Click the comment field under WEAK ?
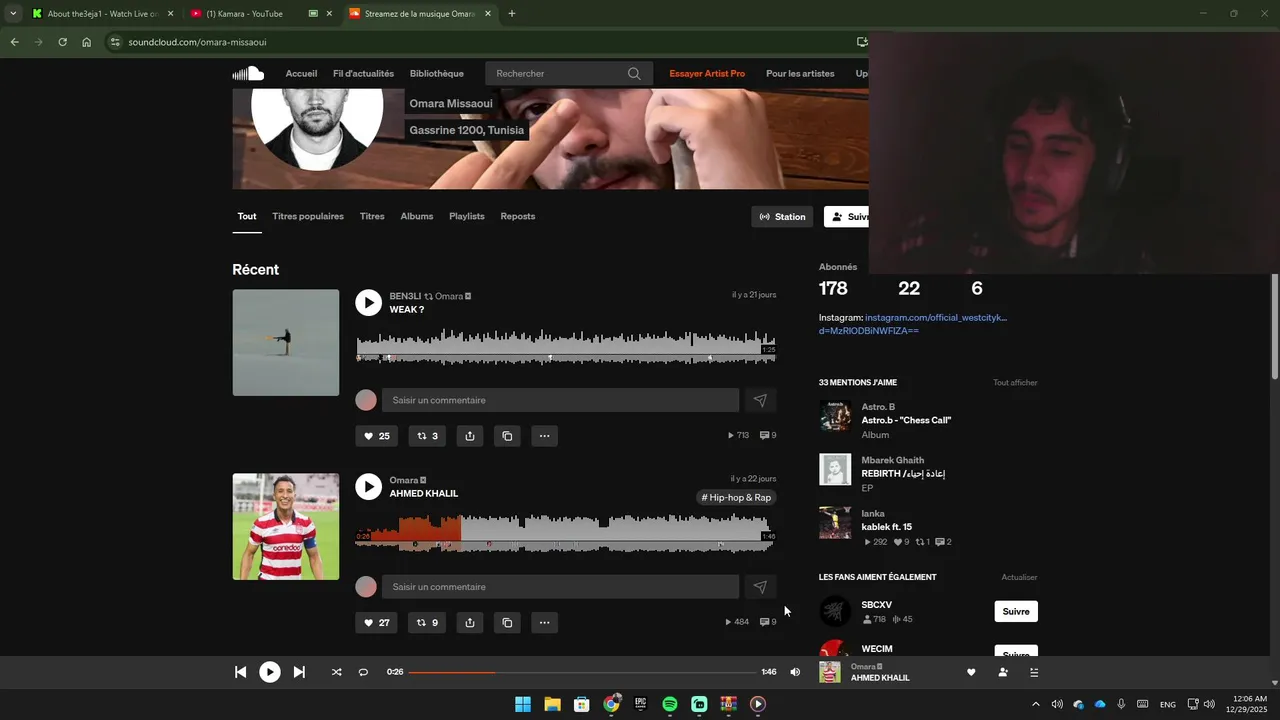 point(560,400)
